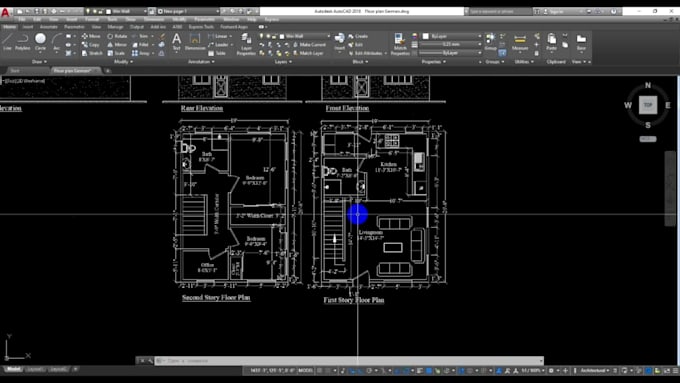Screen dimensions: 680x383
Task: Click the TOP face of ViewCube
Action: [x=648, y=105]
